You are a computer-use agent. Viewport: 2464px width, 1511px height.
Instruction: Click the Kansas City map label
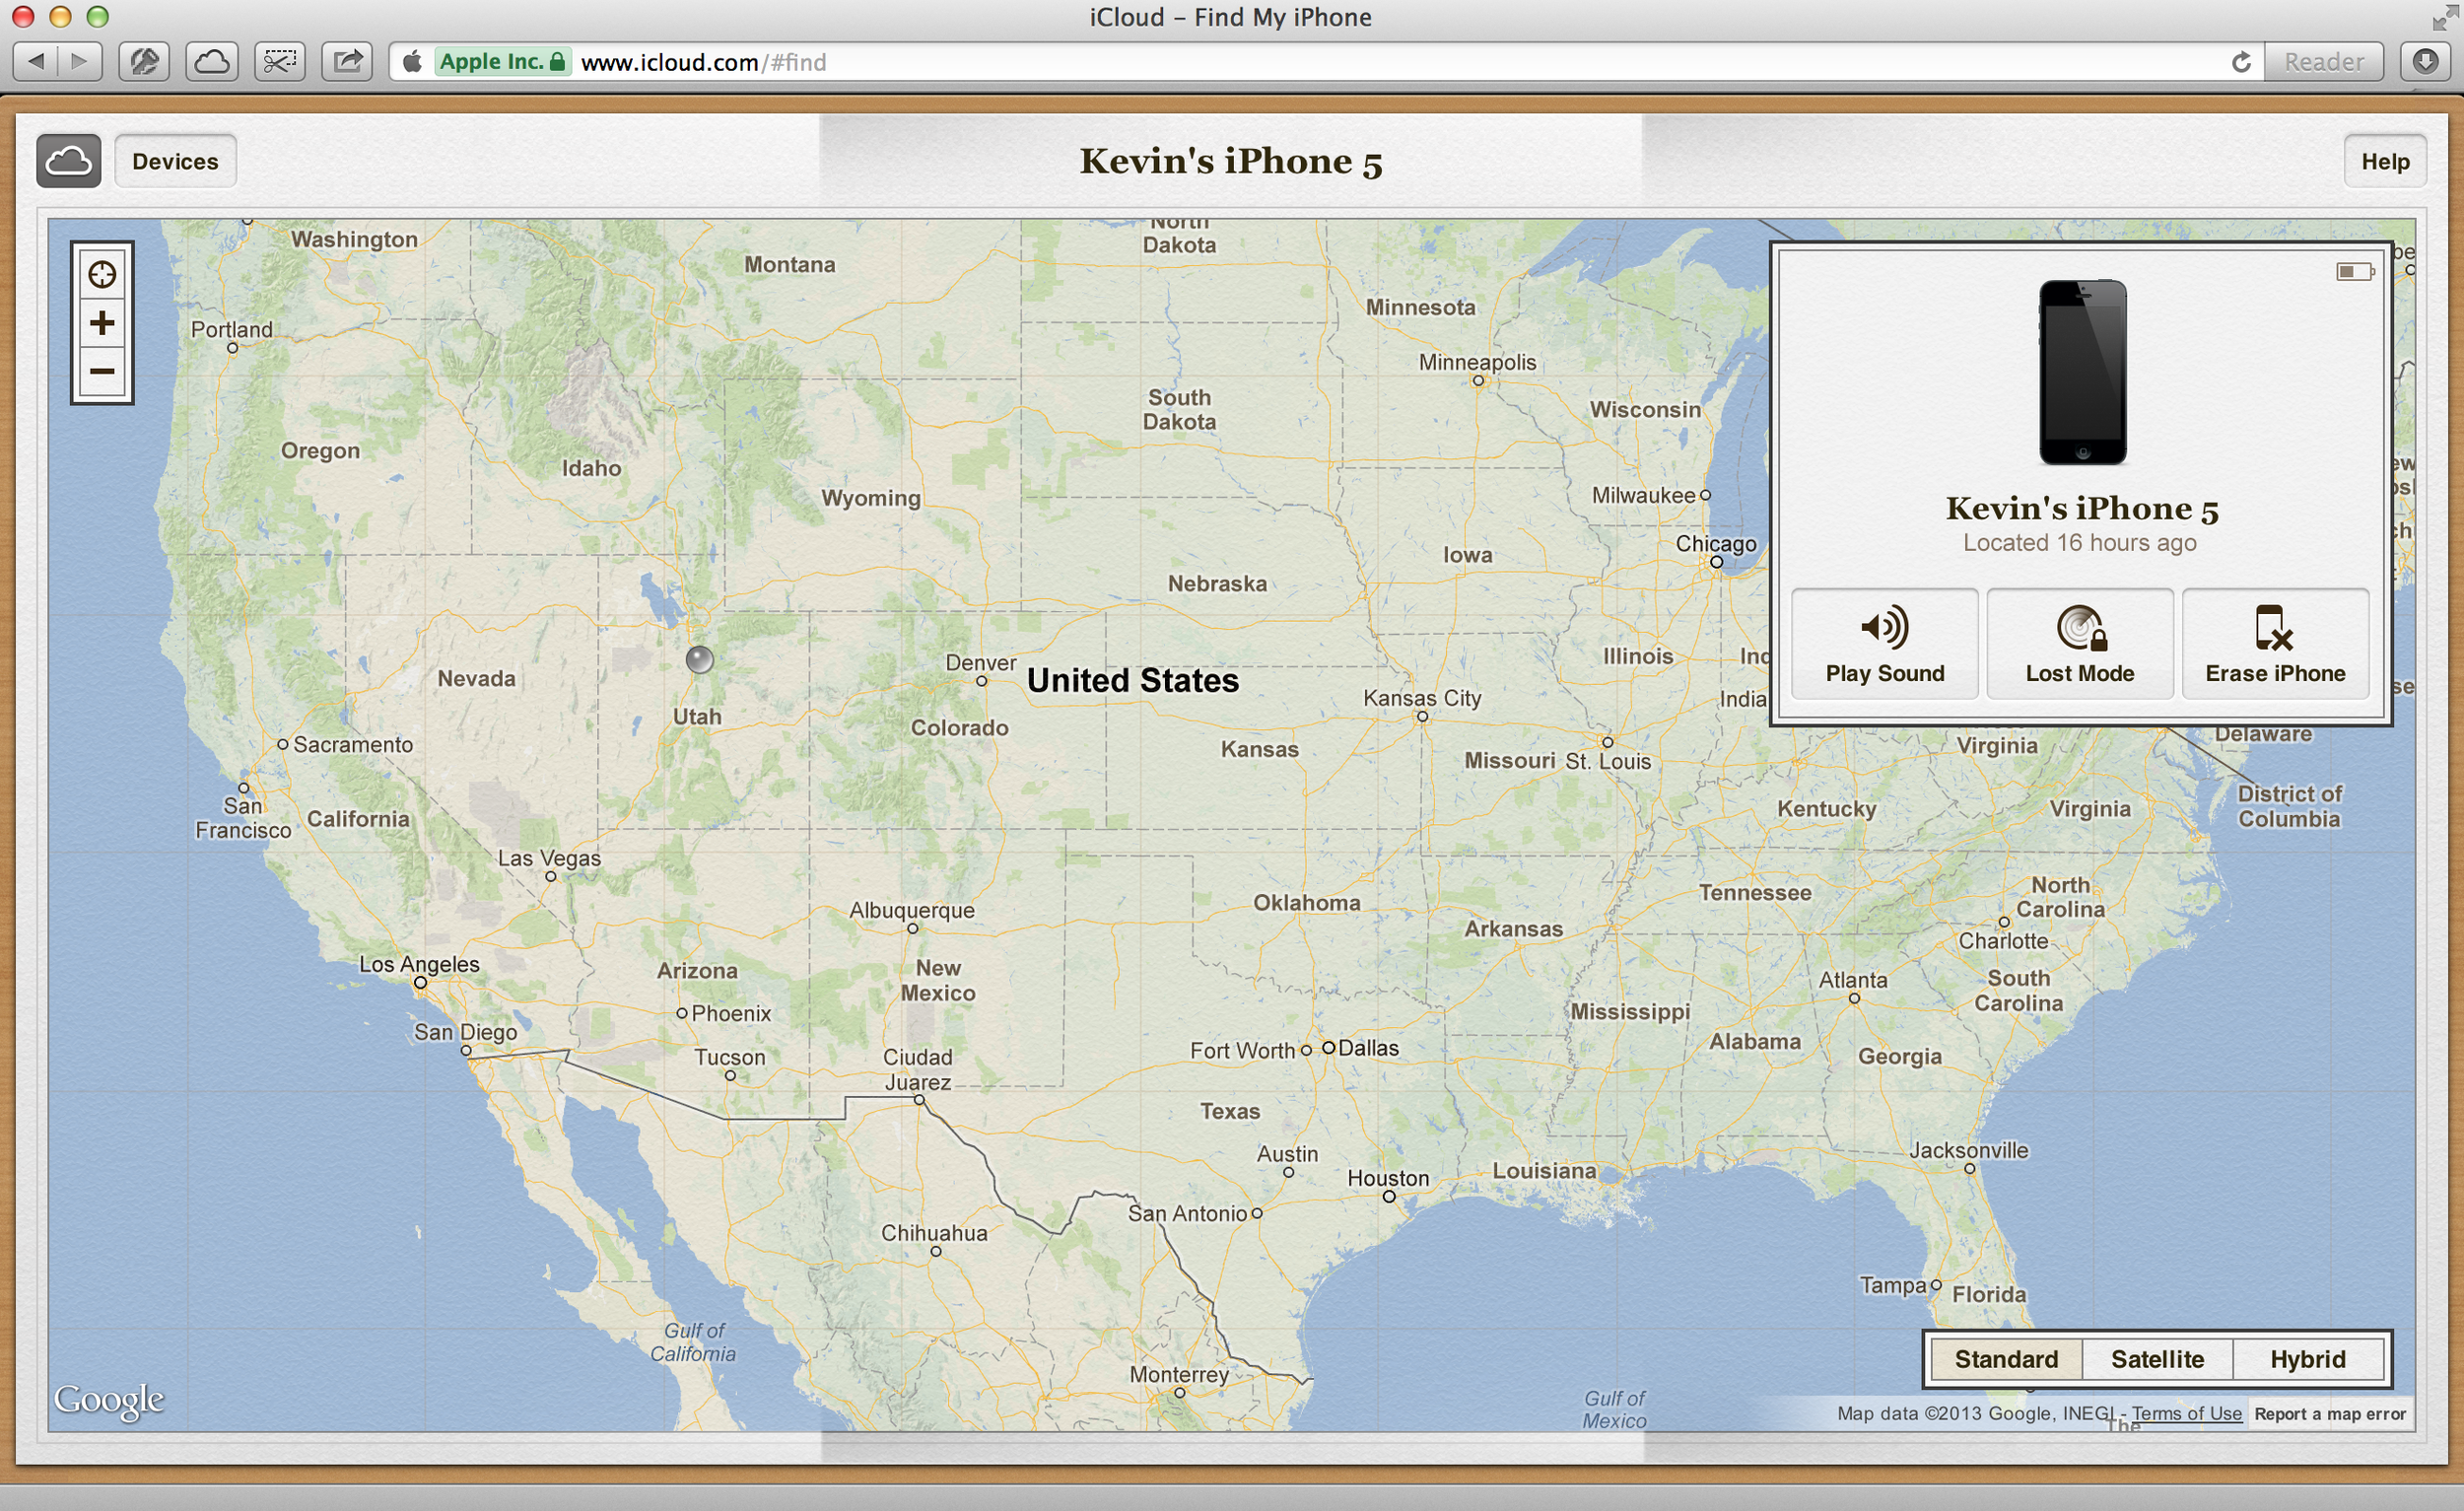[1422, 698]
